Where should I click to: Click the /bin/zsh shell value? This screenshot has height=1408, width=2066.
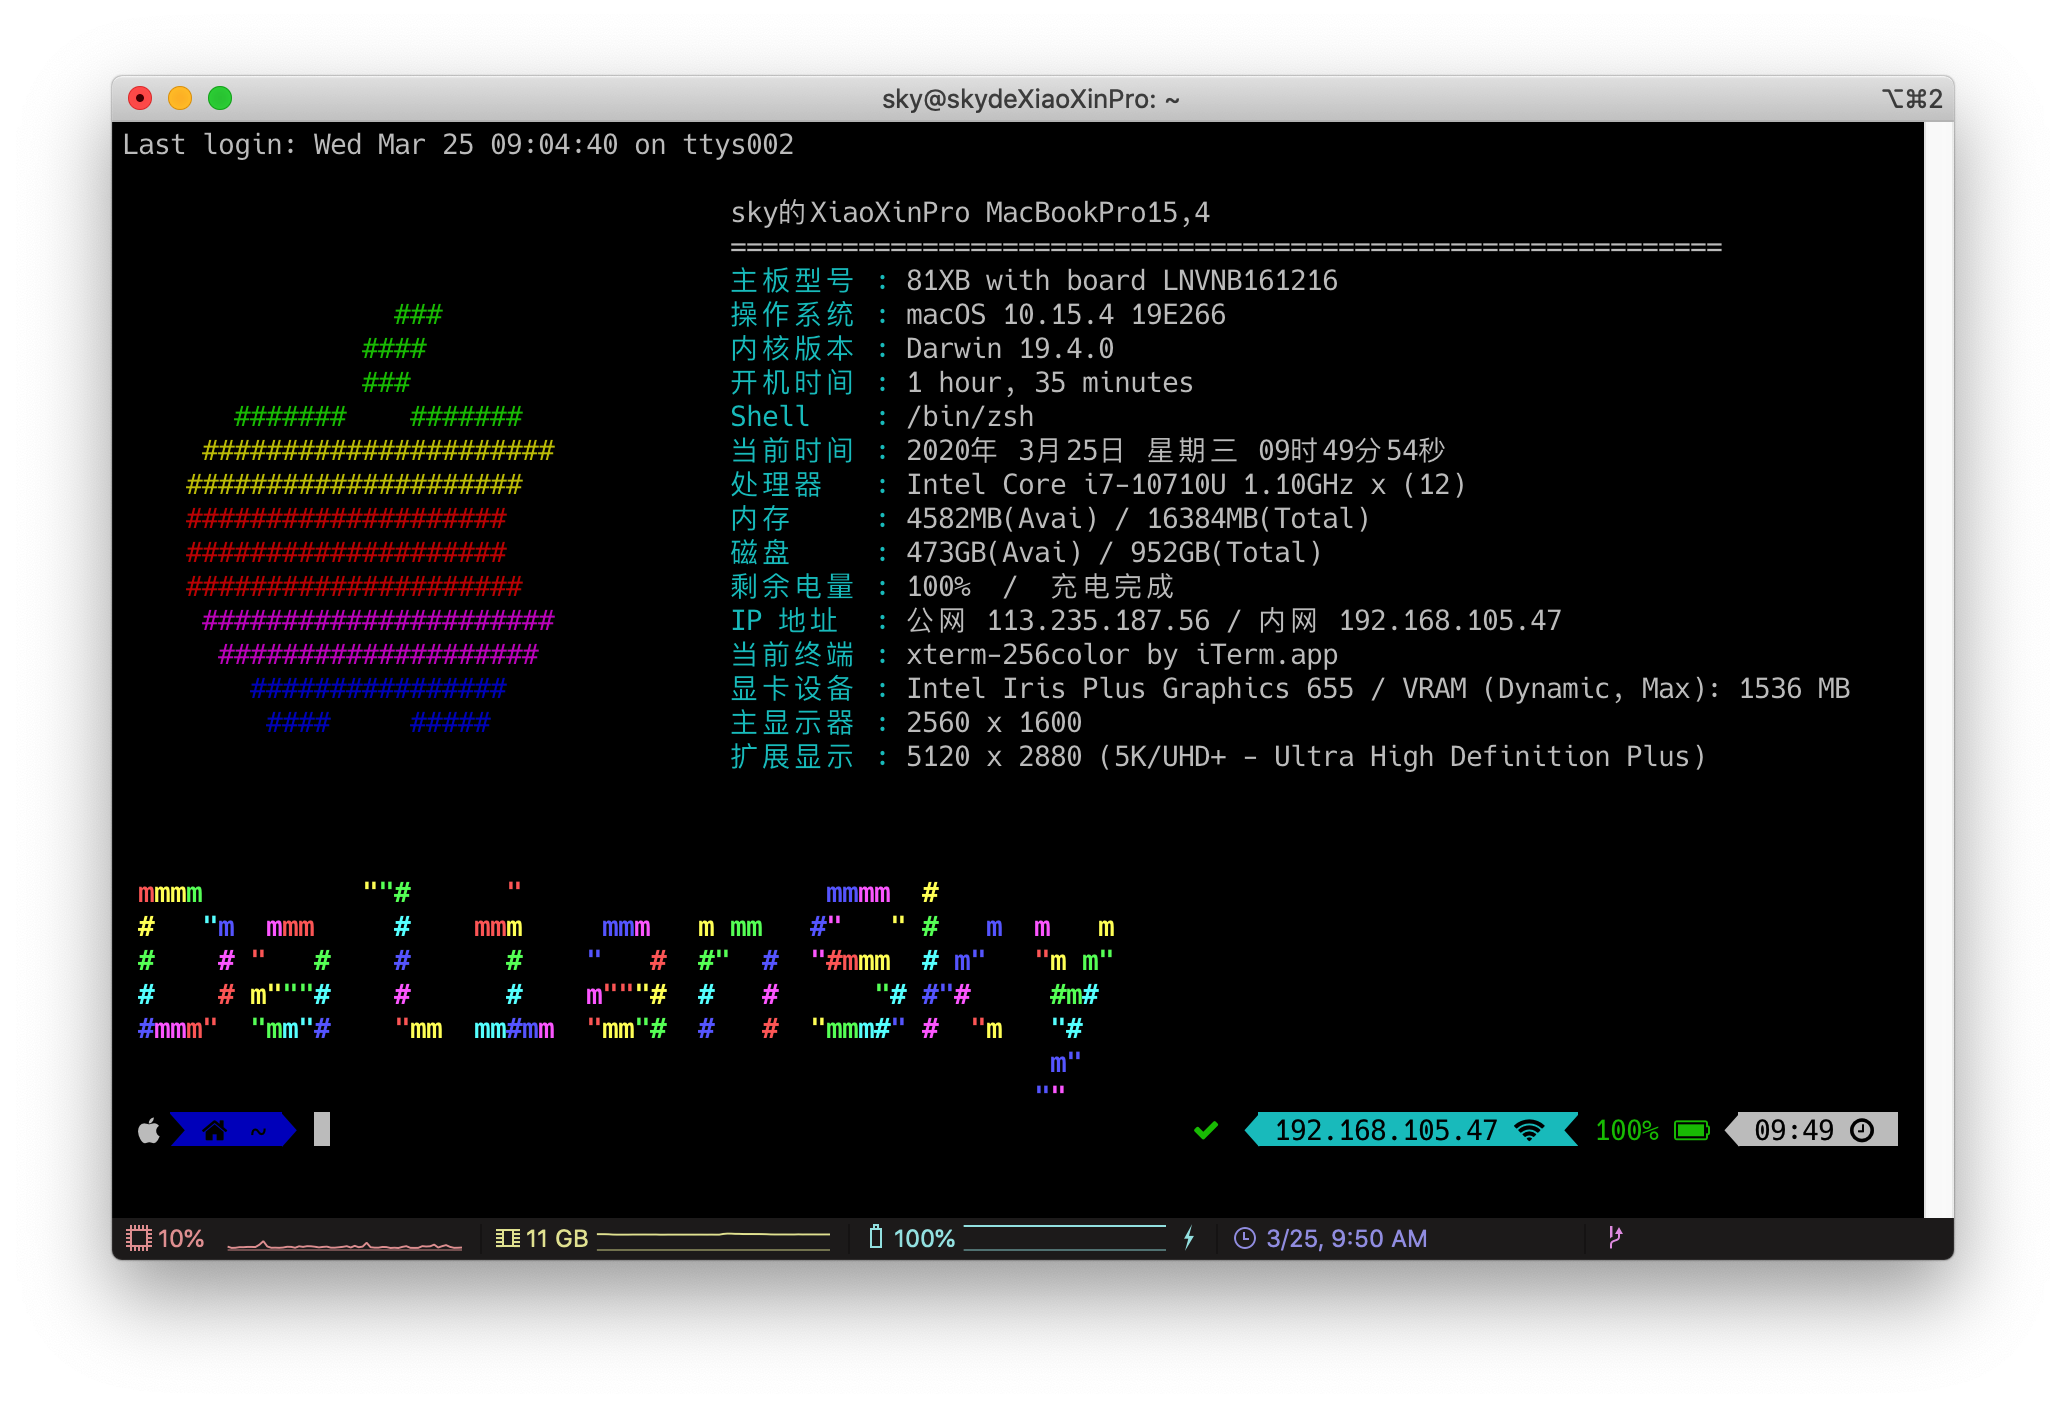[970, 417]
